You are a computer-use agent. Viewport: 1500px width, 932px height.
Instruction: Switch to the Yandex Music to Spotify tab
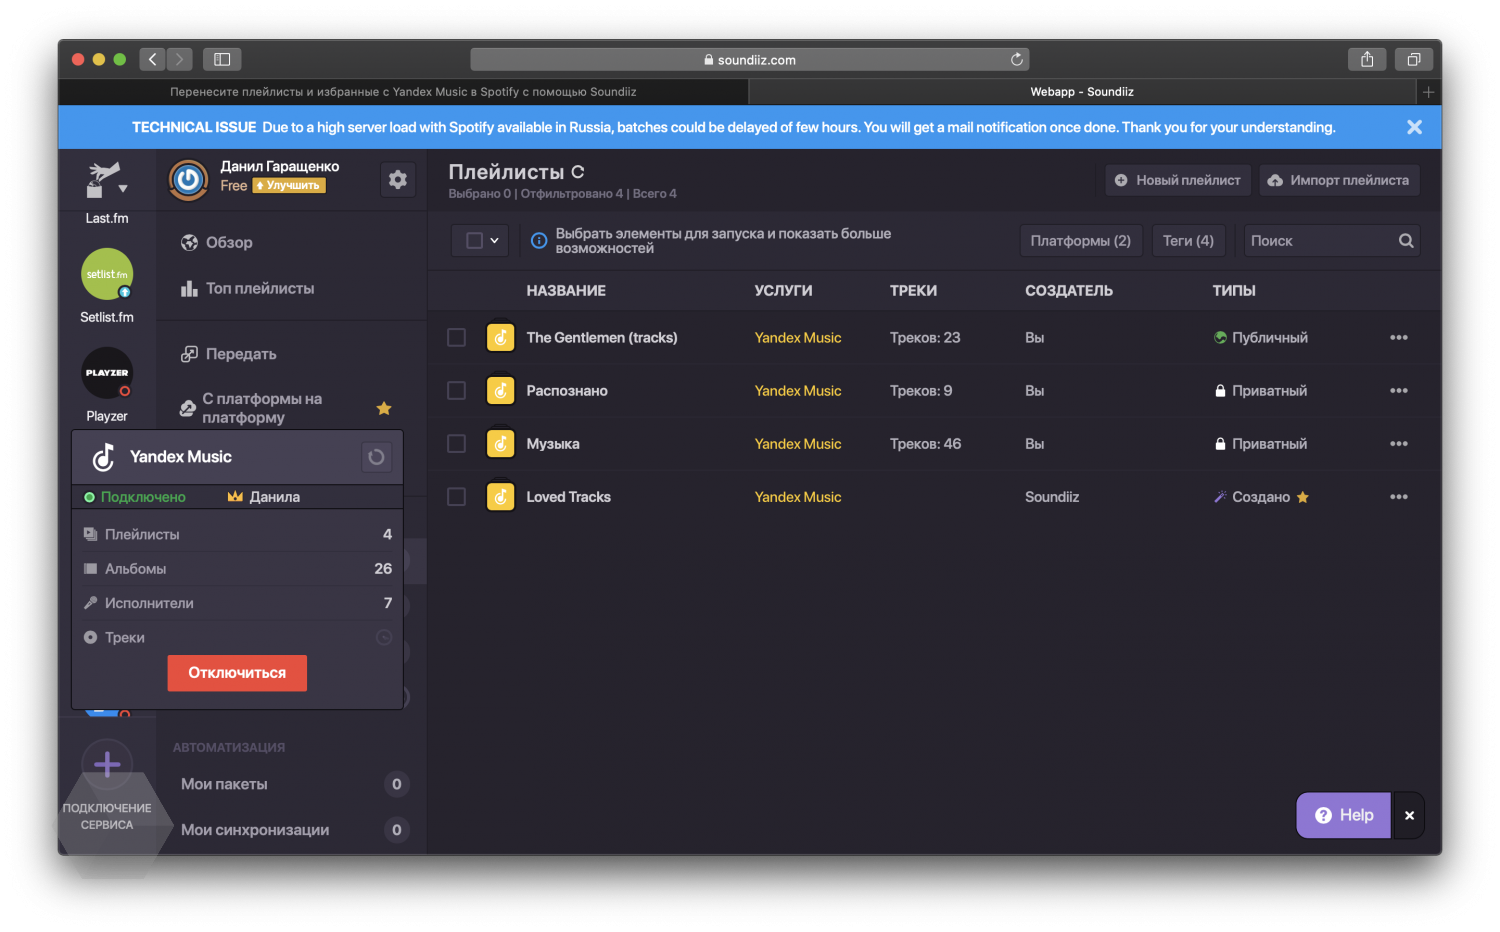pos(403,92)
